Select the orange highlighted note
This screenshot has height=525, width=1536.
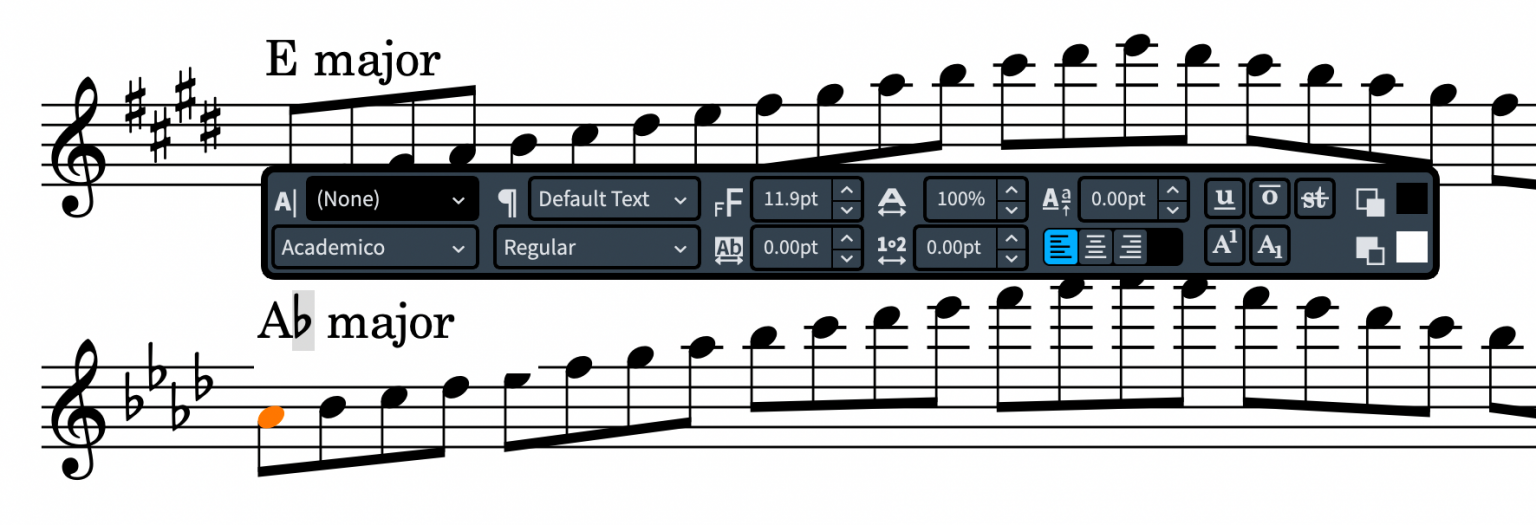coord(271,416)
